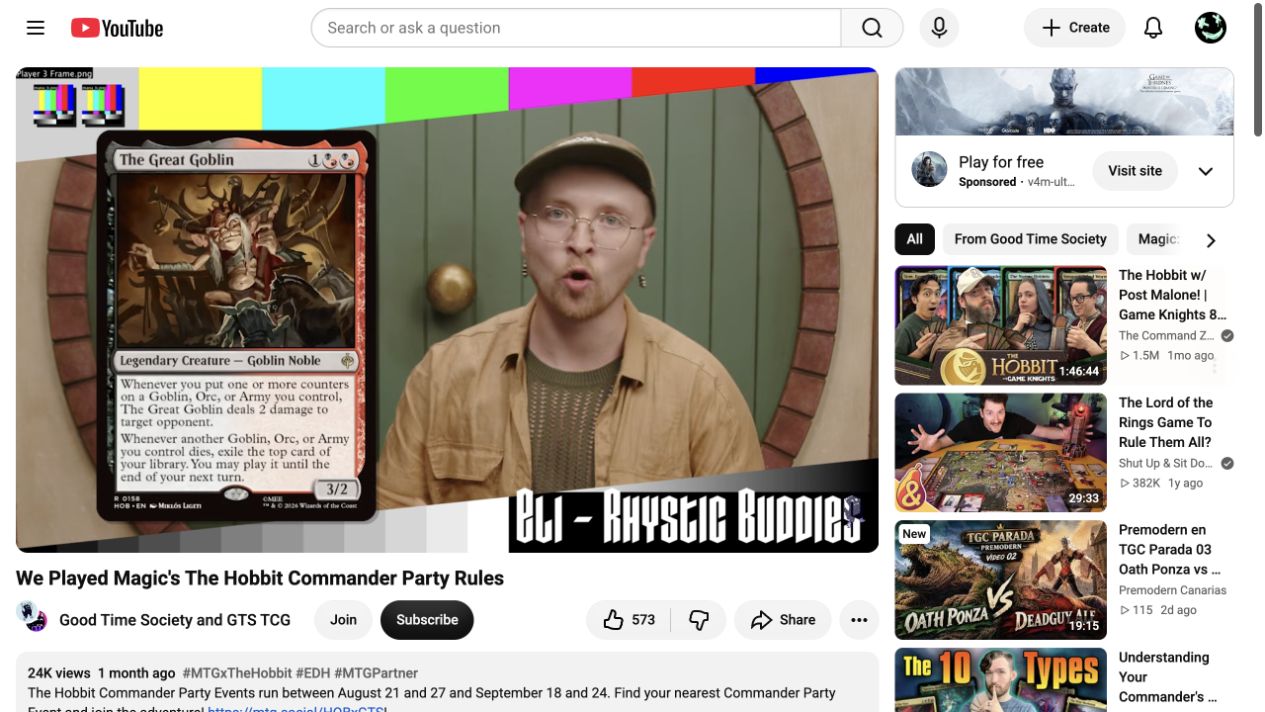Image resolution: width=1265 pixels, height=712 pixels.
Task: Click the Create button
Action: click(1075, 28)
